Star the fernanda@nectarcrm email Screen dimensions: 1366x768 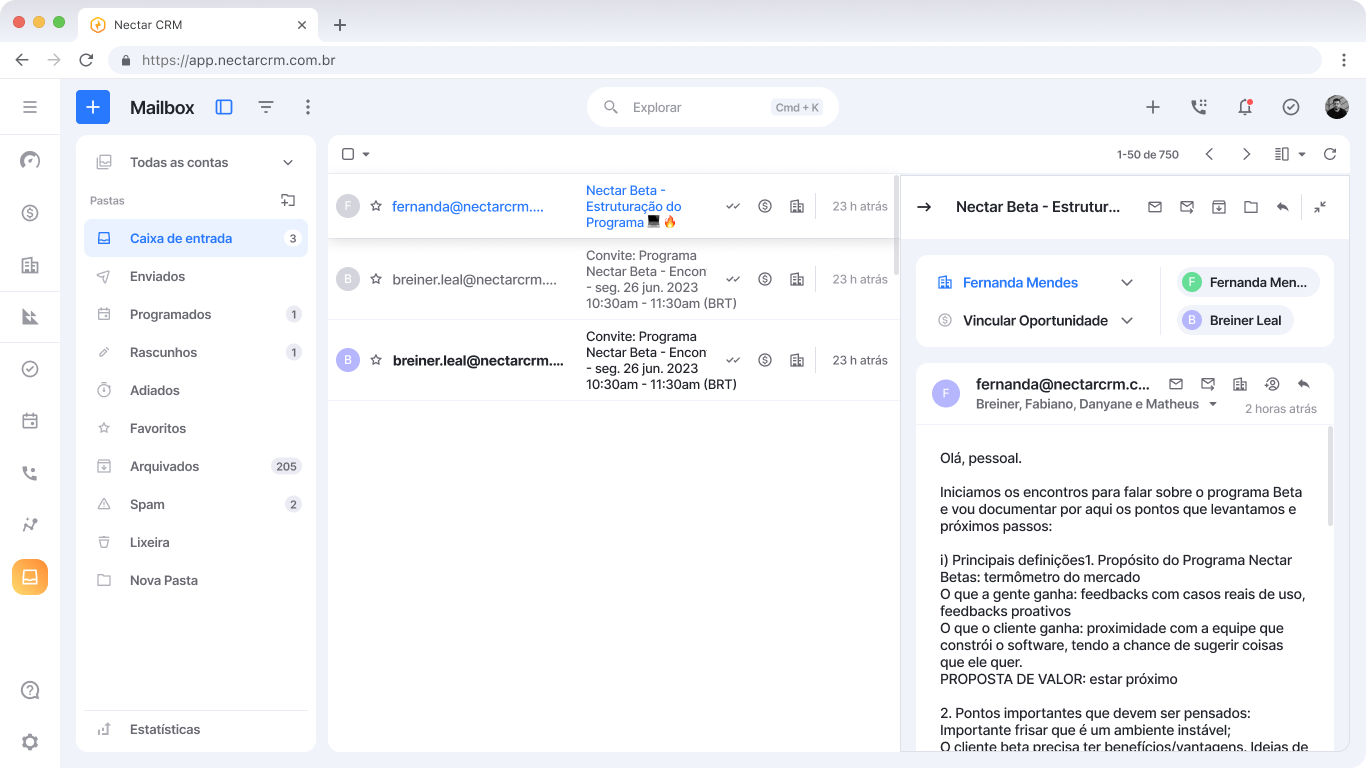point(376,206)
